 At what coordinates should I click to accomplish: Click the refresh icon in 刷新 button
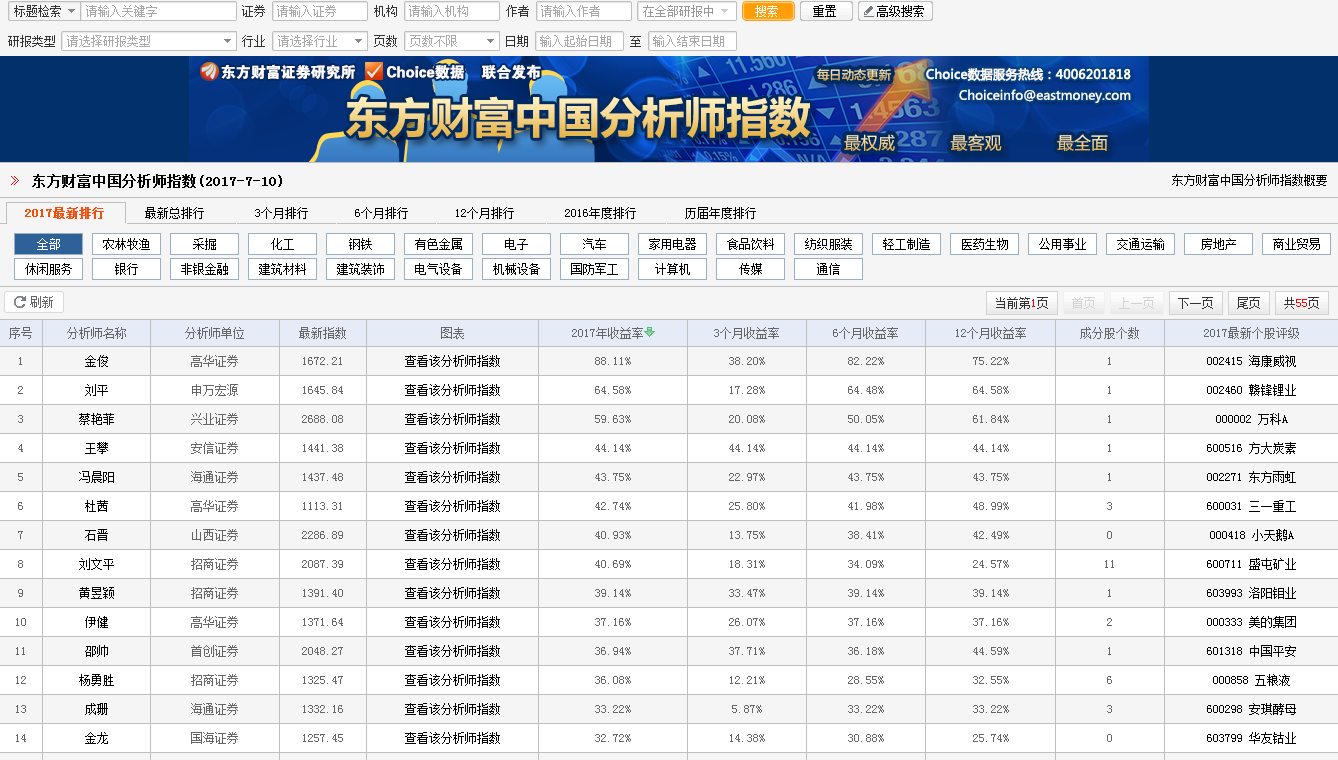click(x=19, y=302)
